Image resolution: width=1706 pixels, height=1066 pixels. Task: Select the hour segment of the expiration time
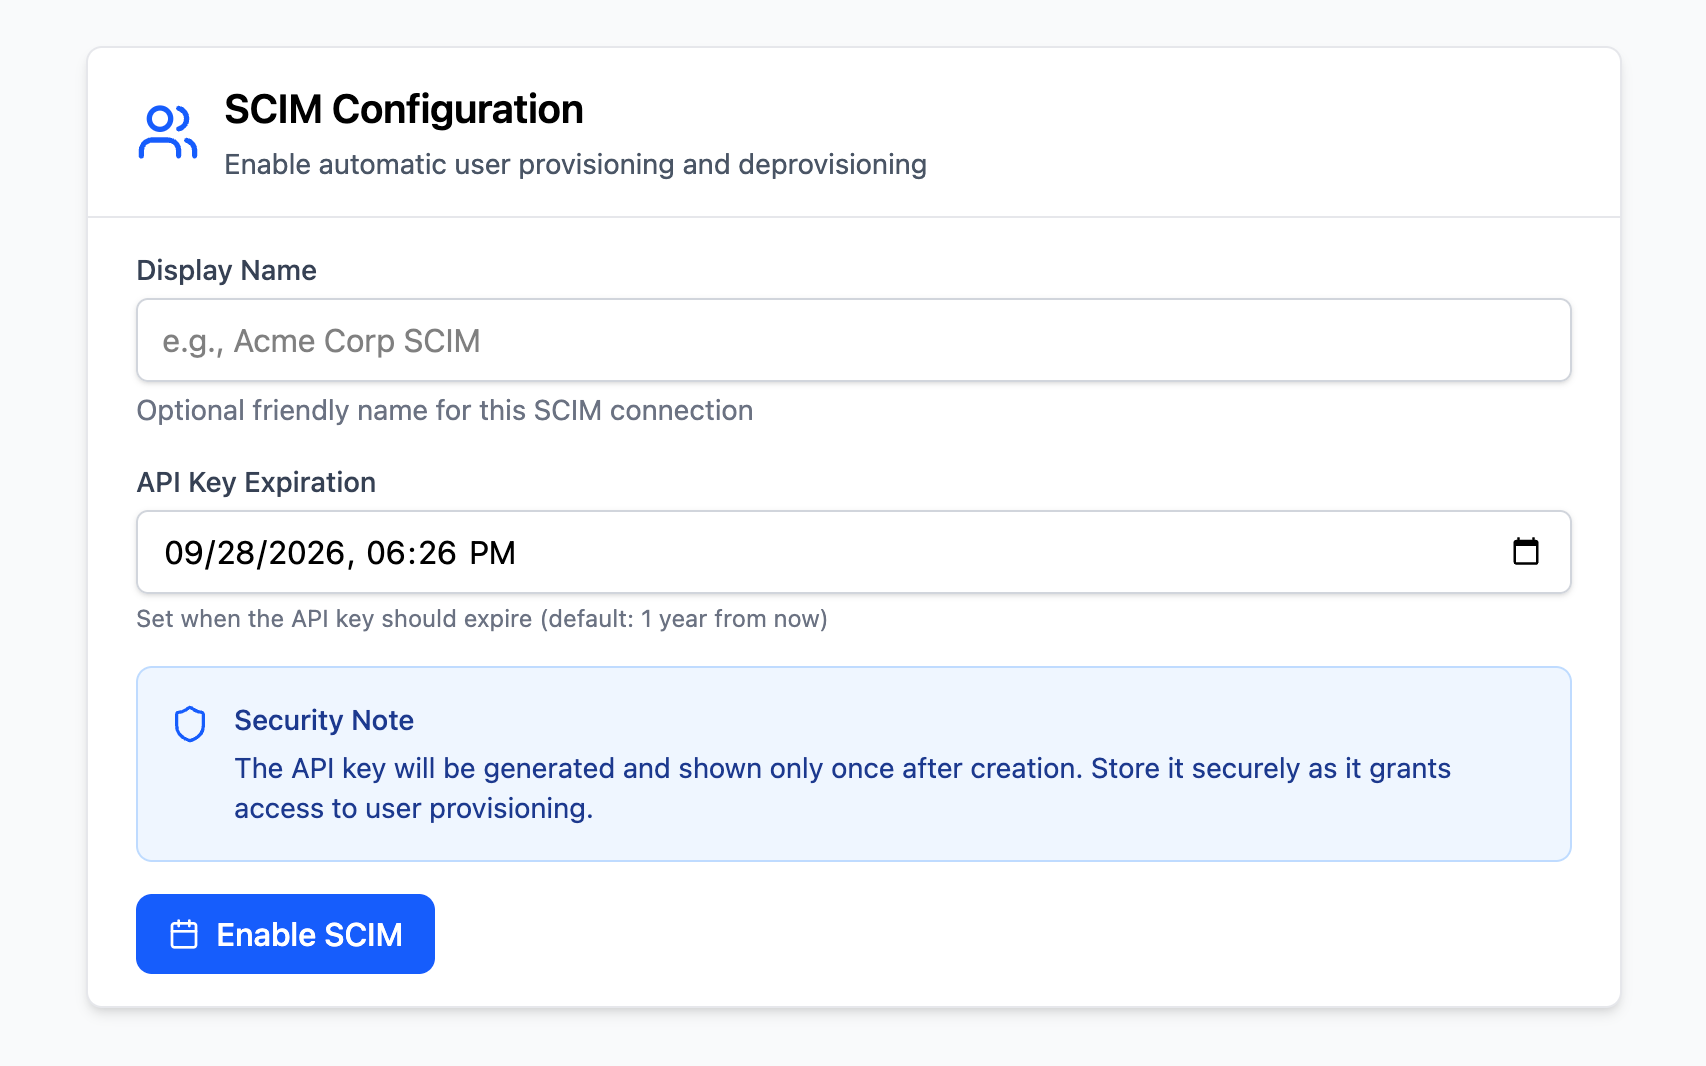click(x=386, y=553)
